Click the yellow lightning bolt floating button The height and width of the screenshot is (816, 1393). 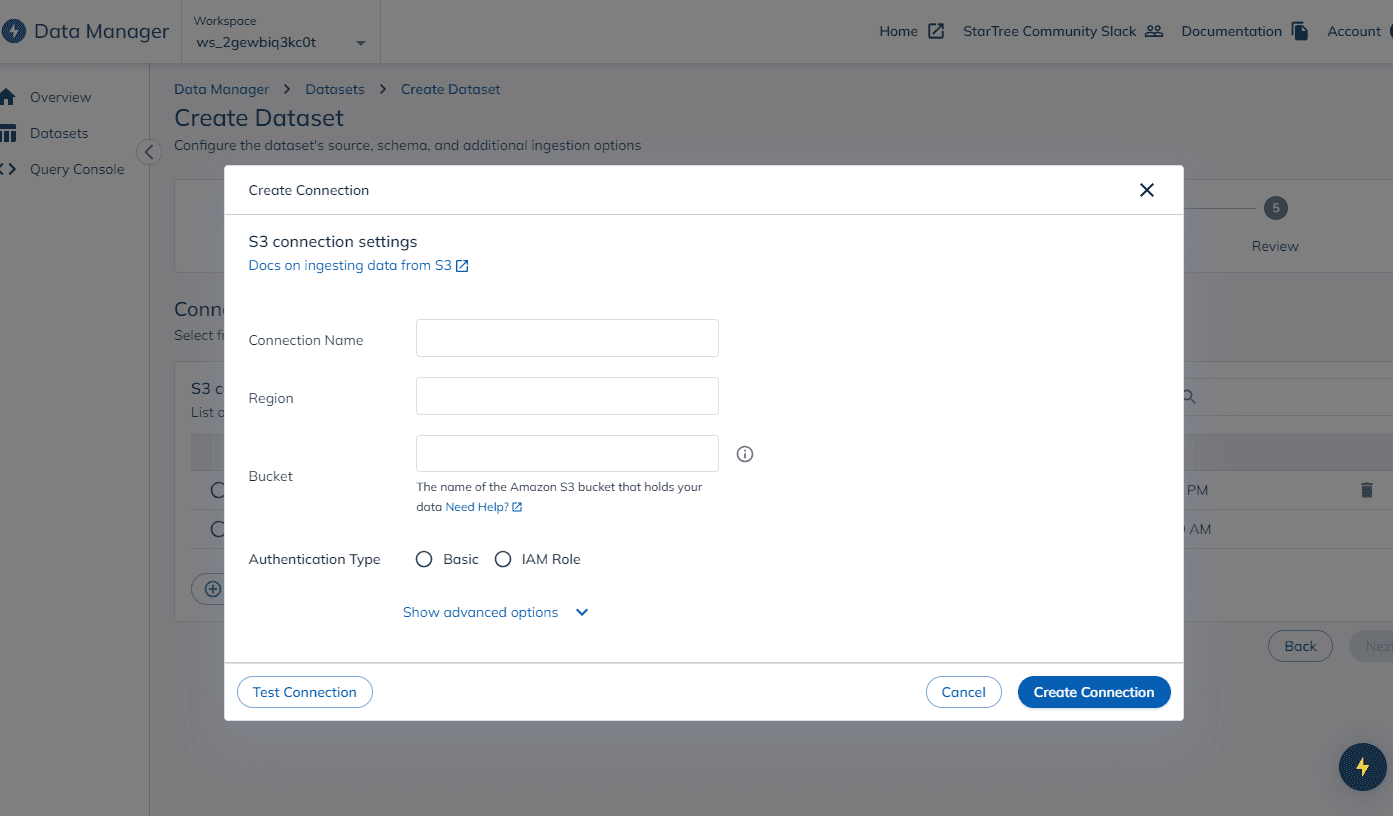pyautogui.click(x=1362, y=767)
